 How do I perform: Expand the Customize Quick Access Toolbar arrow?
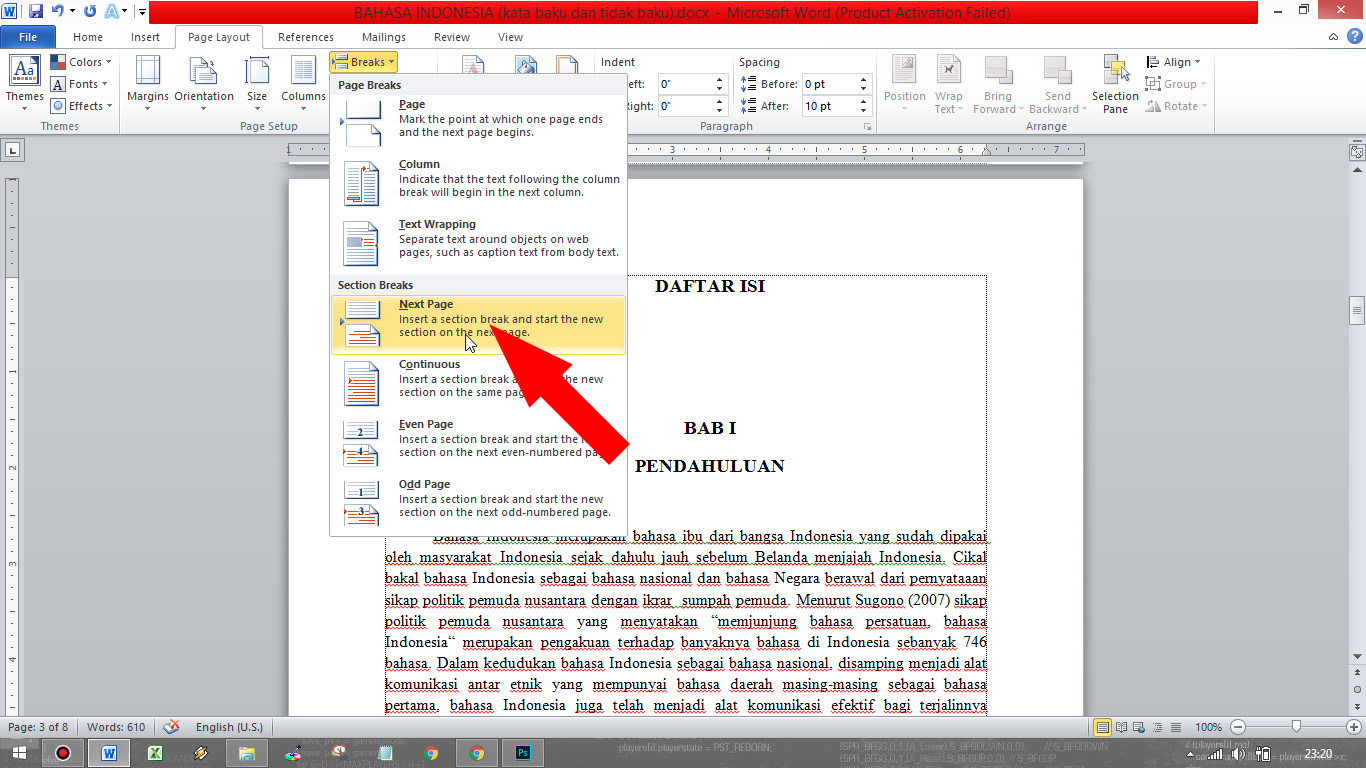click(x=142, y=12)
